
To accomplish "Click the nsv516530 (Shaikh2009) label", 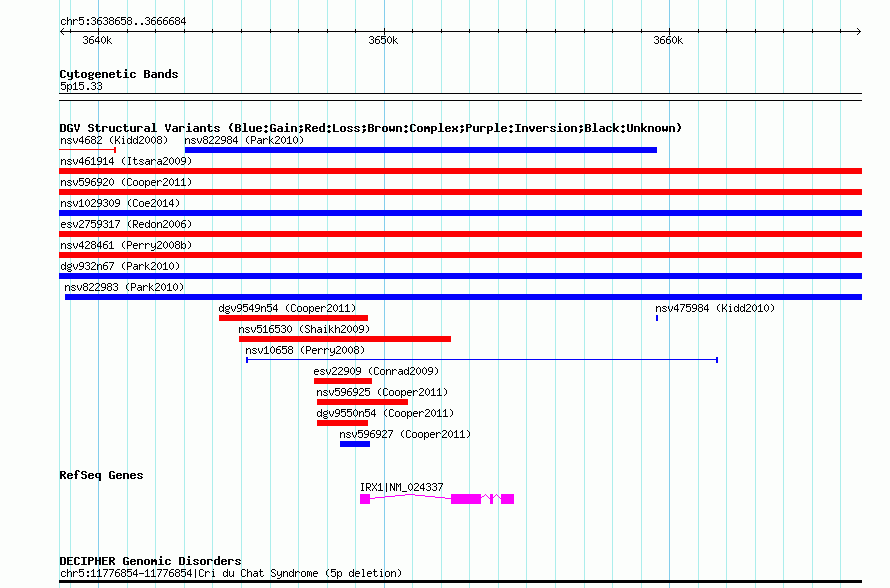I will point(304,329).
